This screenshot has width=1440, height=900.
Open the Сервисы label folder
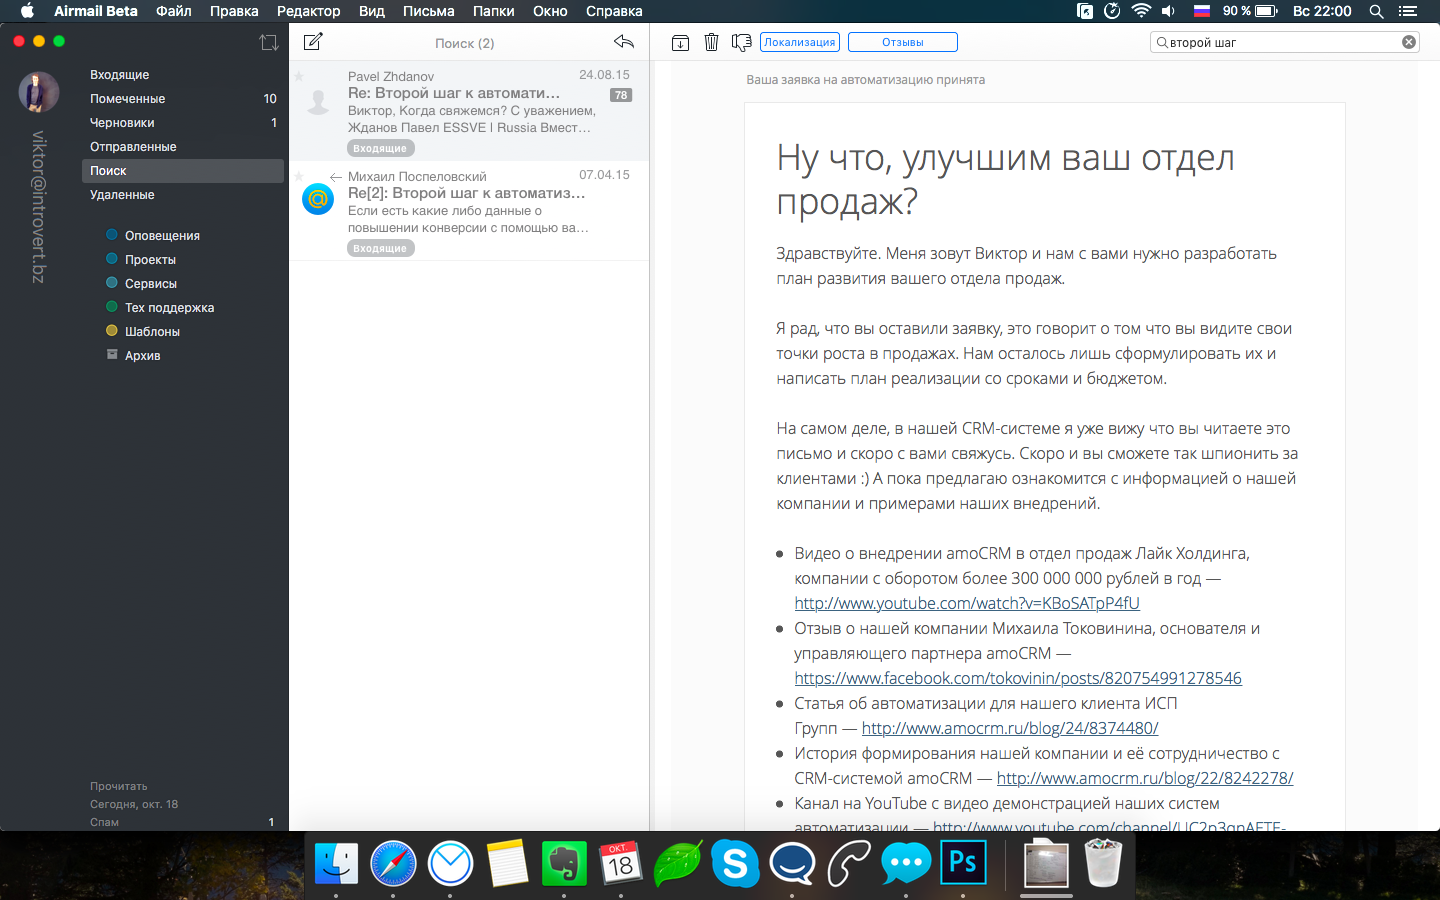tap(151, 284)
